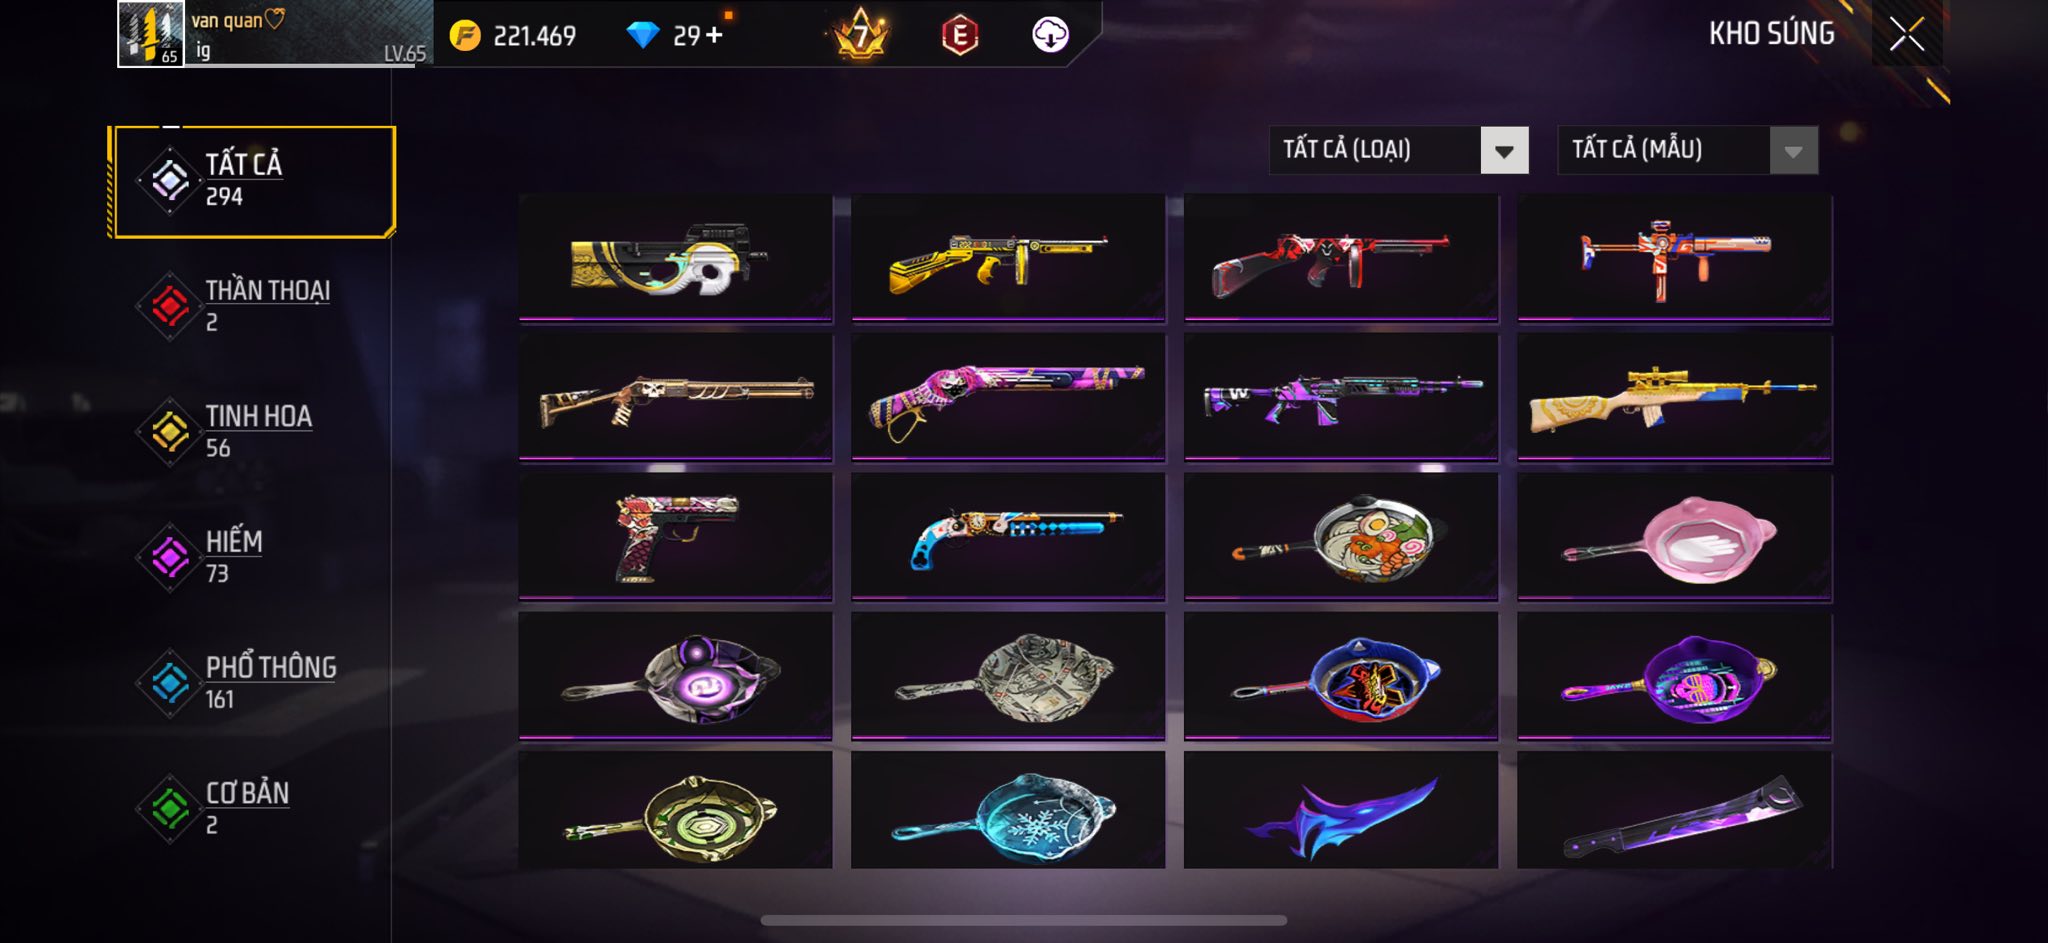Tap the cloud download icon
Screen dimensions: 2048x943
click(x=1050, y=35)
